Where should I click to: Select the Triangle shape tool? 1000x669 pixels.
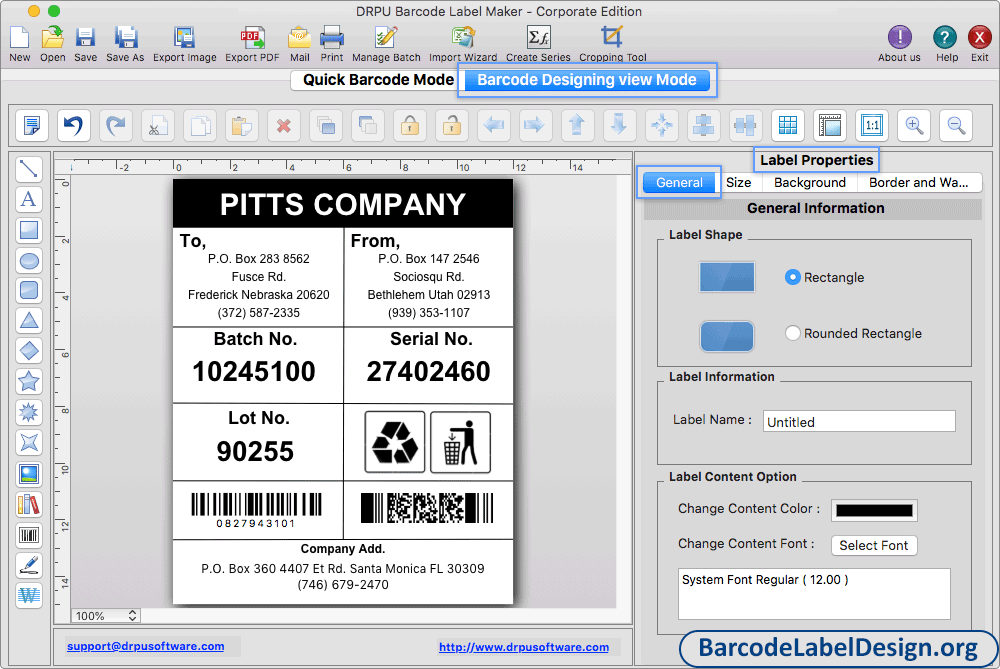coord(29,320)
